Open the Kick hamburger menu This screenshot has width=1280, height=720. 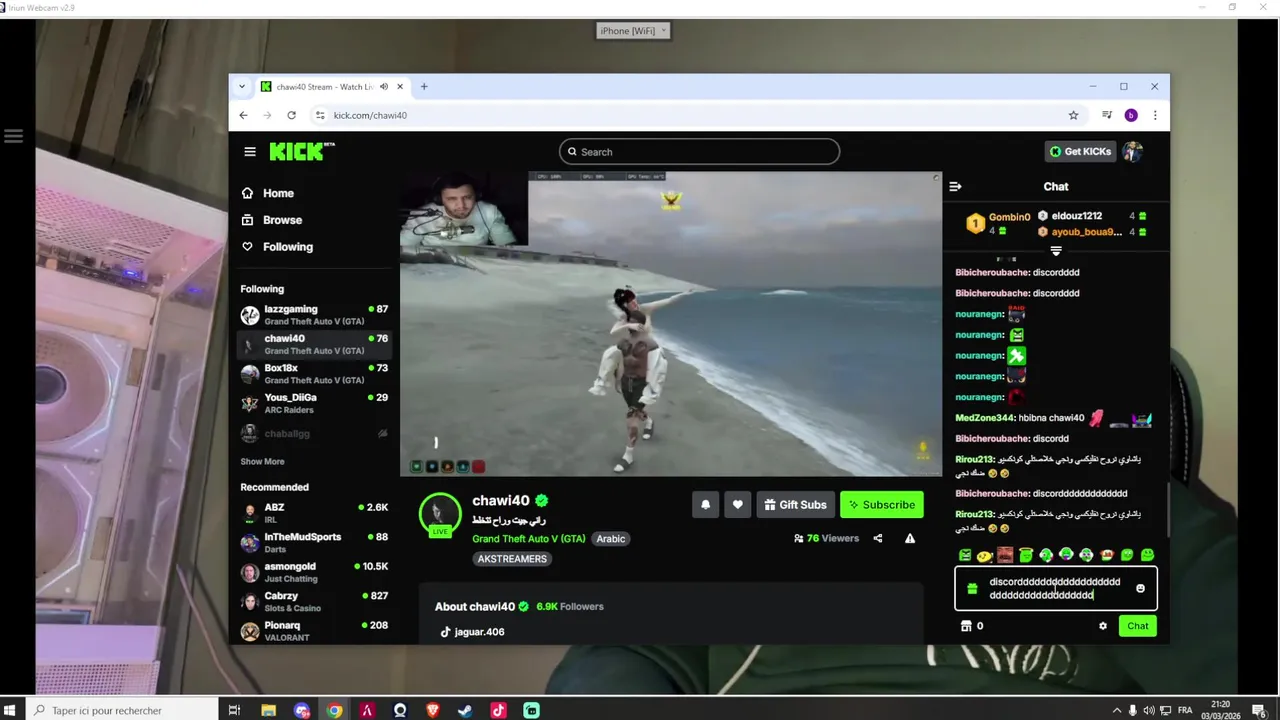point(250,152)
